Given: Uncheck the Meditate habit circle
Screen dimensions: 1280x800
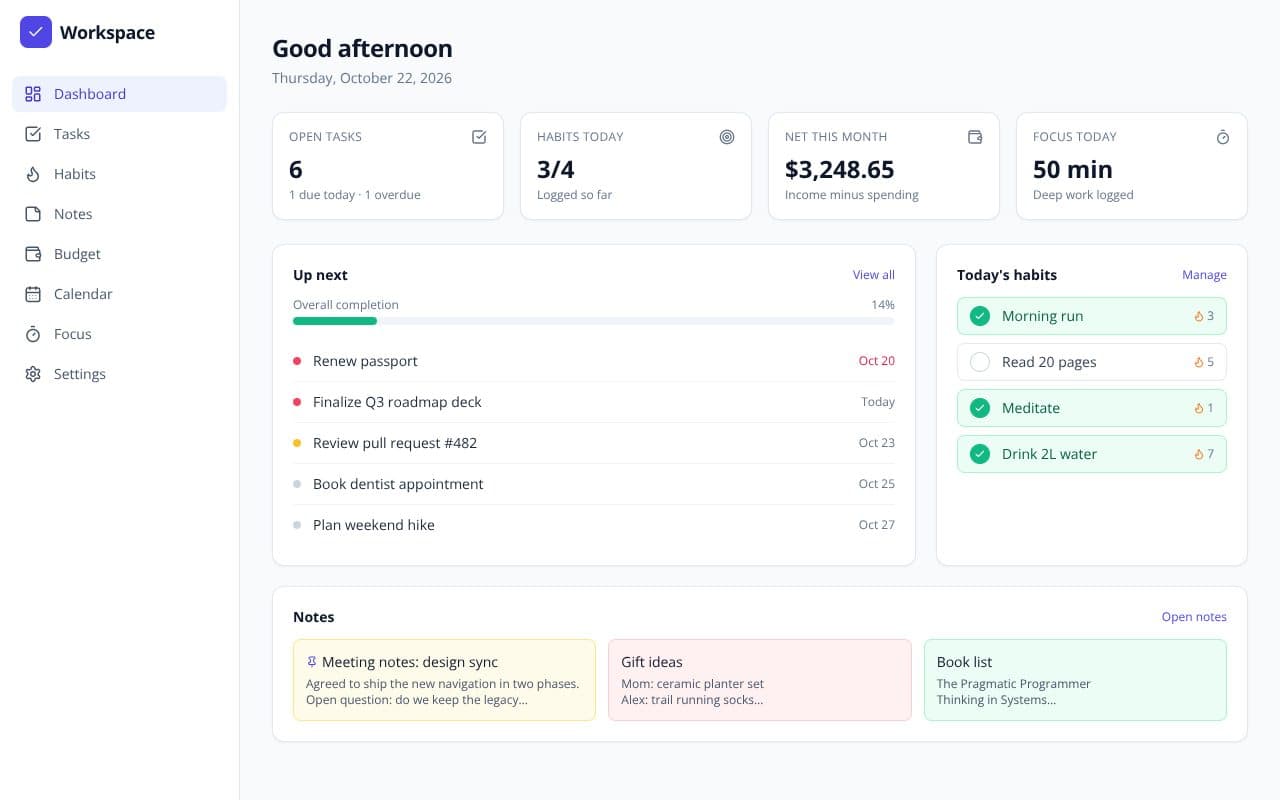Looking at the screenshot, I should pyautogui.click(x=981, y=408).
